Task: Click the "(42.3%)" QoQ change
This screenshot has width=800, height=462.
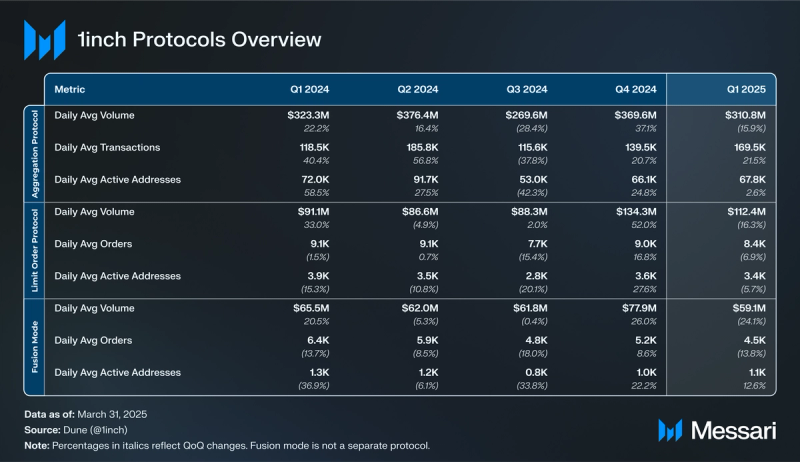Action: point(532,193)
